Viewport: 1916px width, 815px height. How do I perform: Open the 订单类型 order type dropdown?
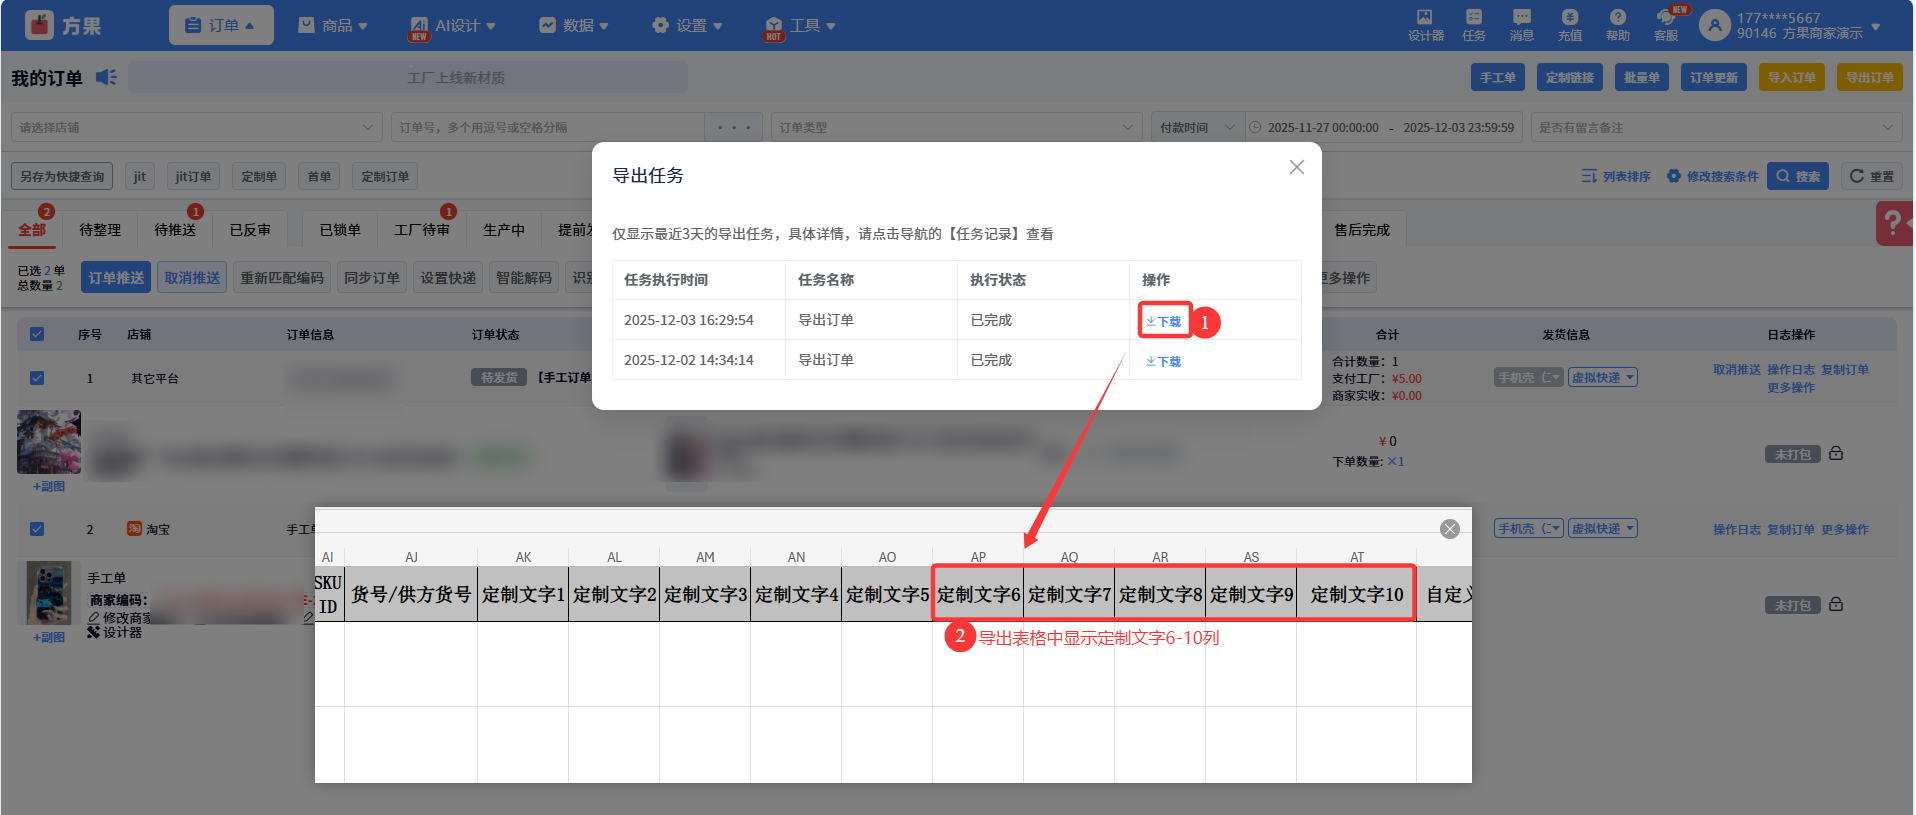[x=956, y=127]
